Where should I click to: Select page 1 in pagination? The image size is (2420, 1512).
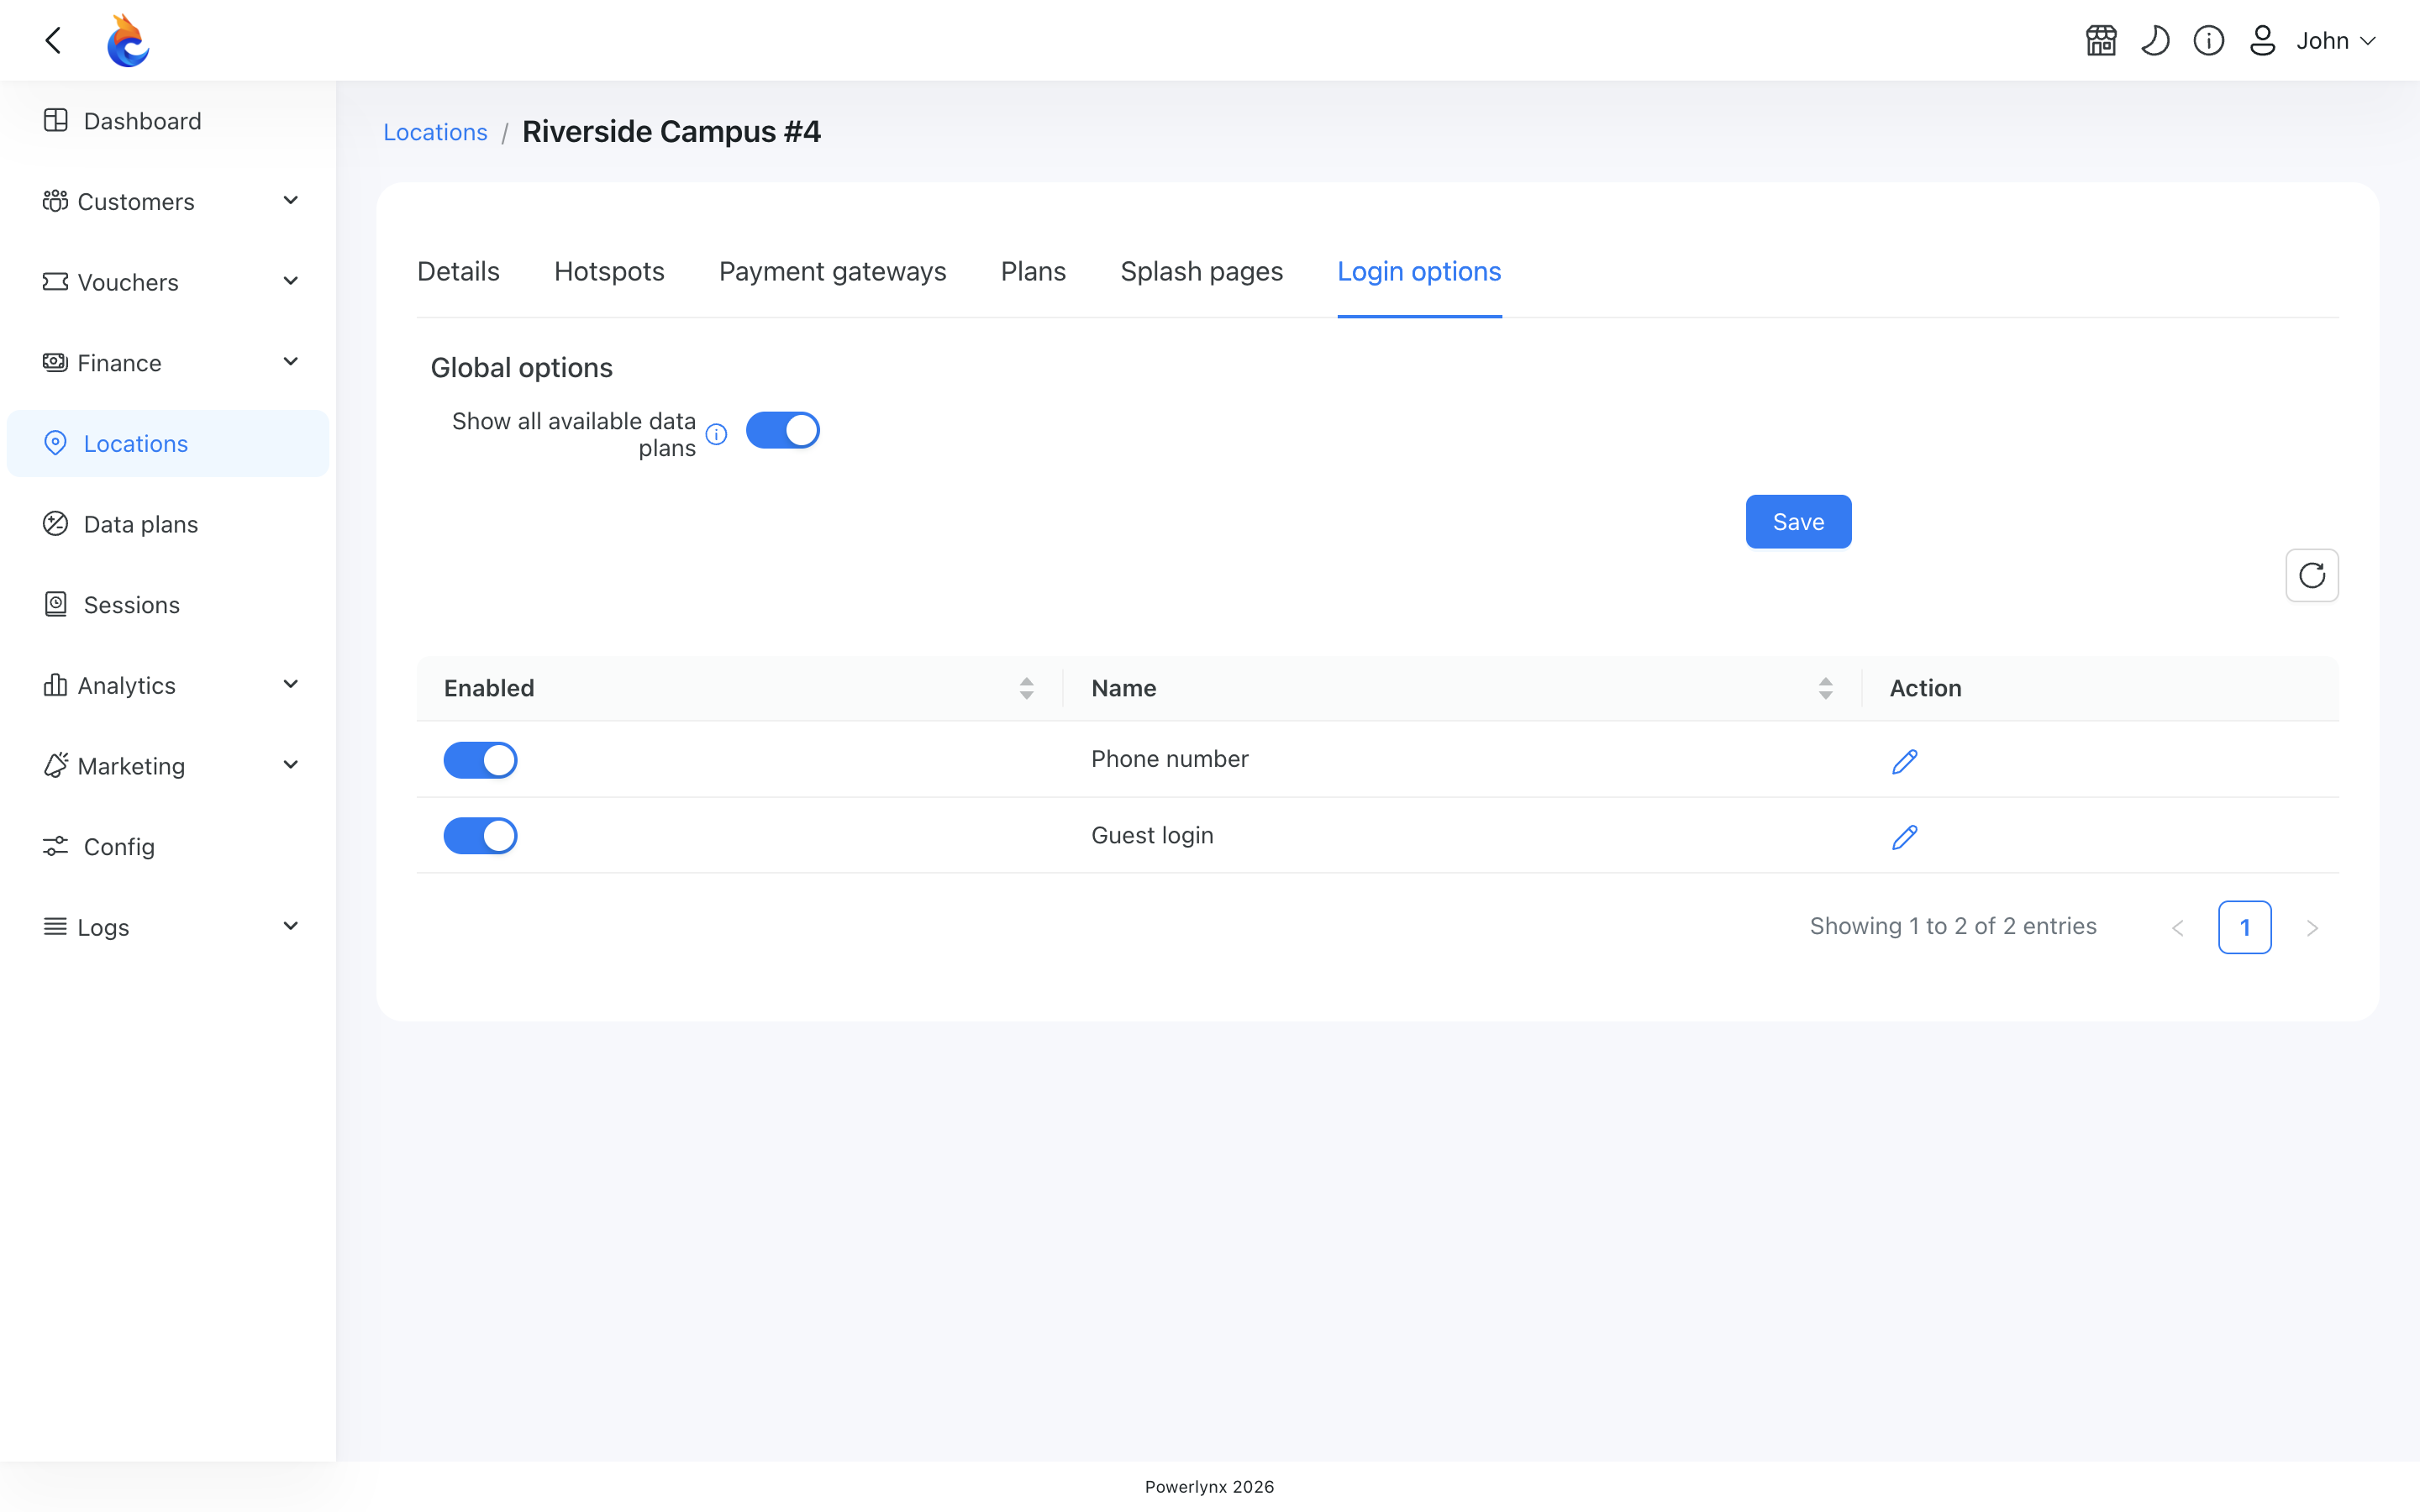2244,928
